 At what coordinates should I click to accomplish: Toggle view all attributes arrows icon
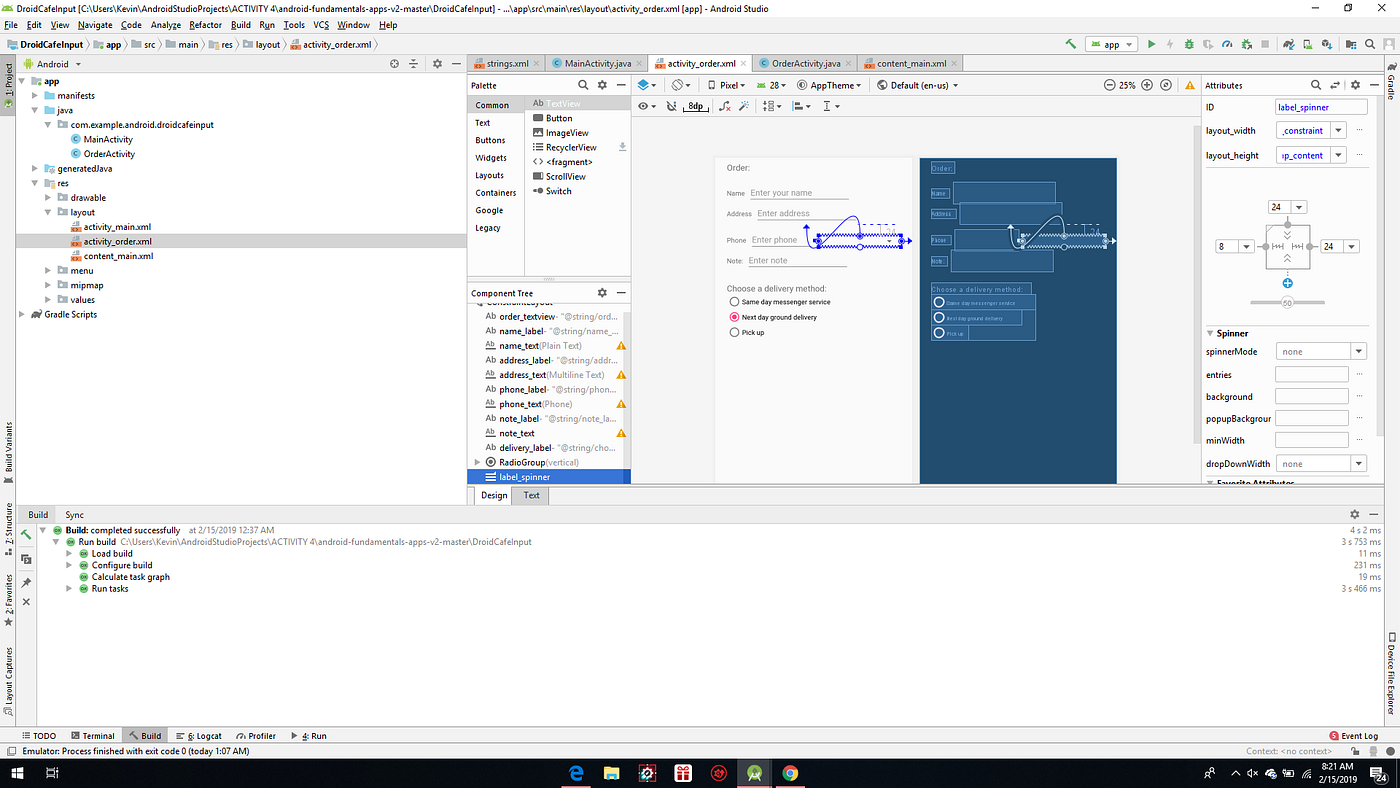1336,85
